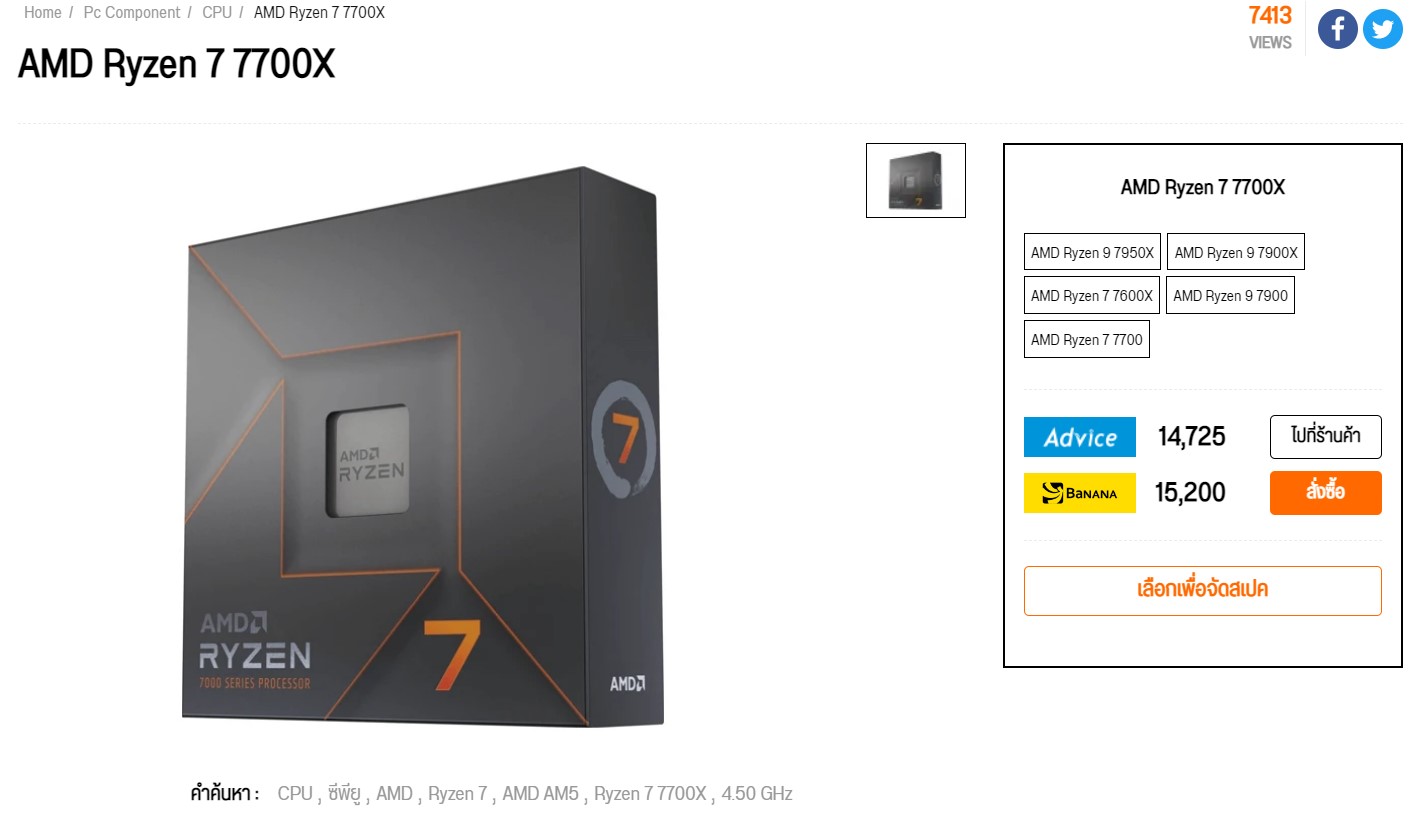Open the Home breadcrumb link
This screenshot has width=1423, height=830.
point(43,13)
